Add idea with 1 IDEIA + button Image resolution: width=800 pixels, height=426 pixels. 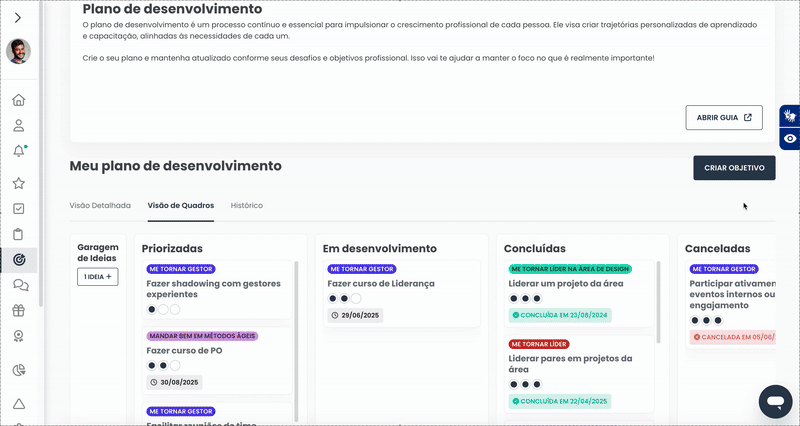pos(98,277)
